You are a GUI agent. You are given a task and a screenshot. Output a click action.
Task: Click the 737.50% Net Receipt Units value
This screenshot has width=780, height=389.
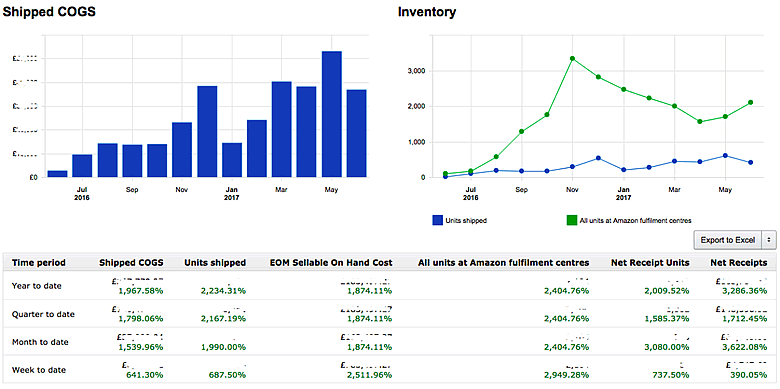coord(671,375)
